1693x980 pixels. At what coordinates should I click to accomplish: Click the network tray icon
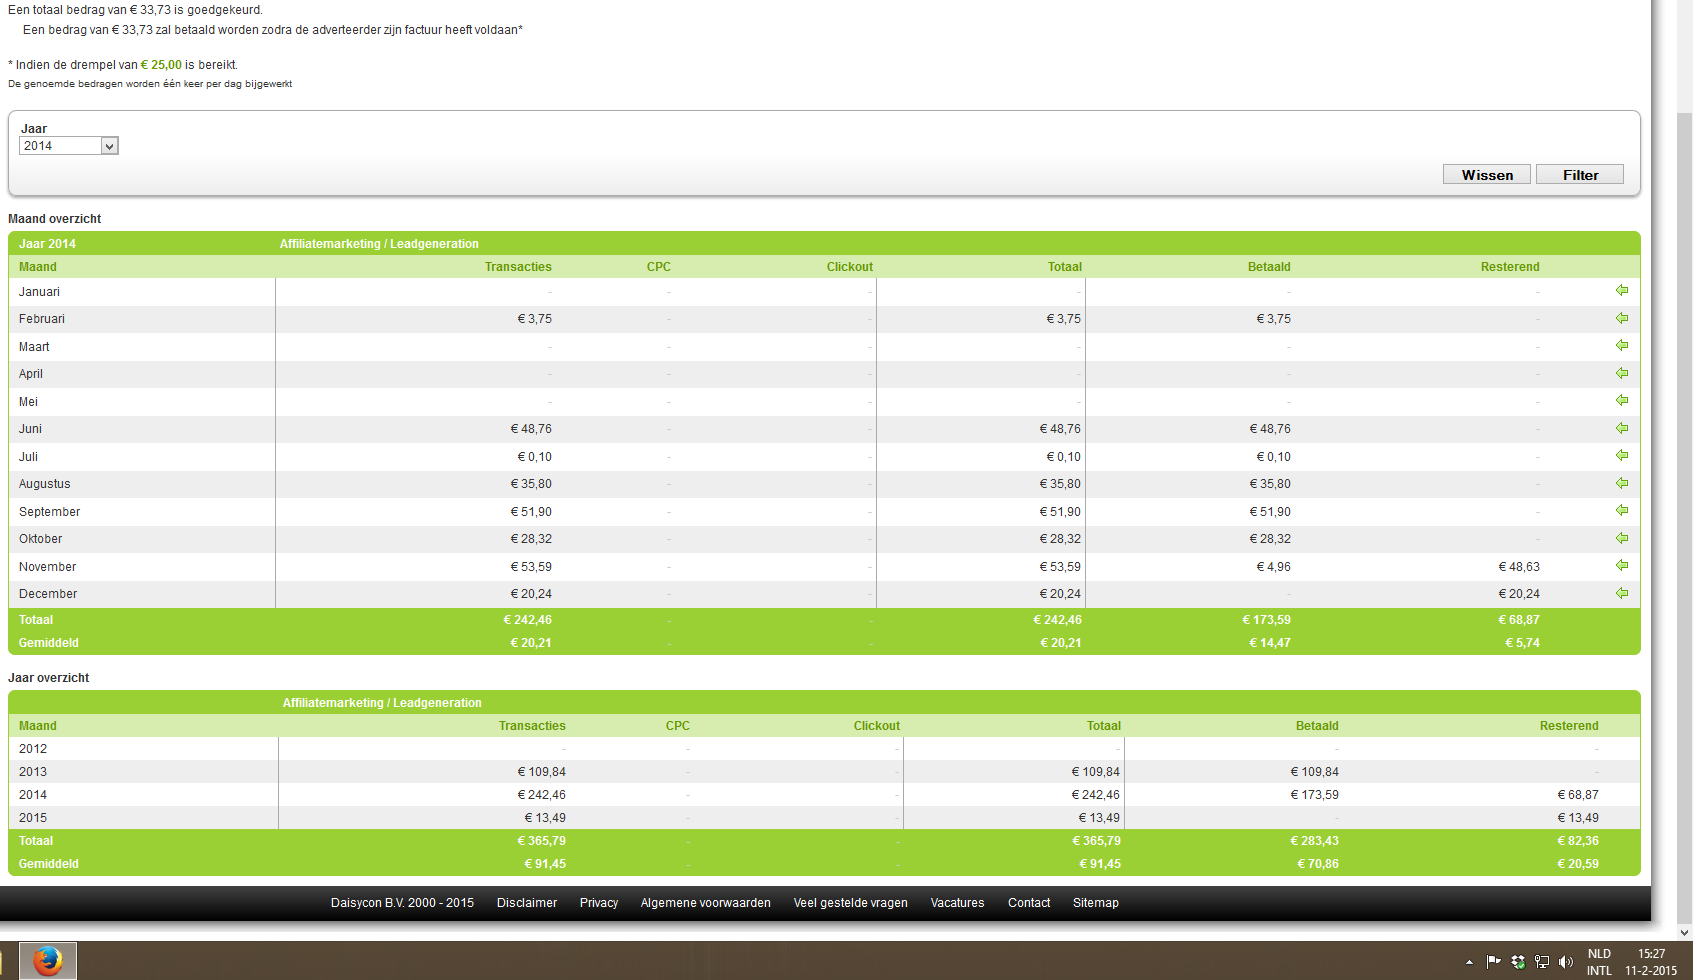point(1542,962)
